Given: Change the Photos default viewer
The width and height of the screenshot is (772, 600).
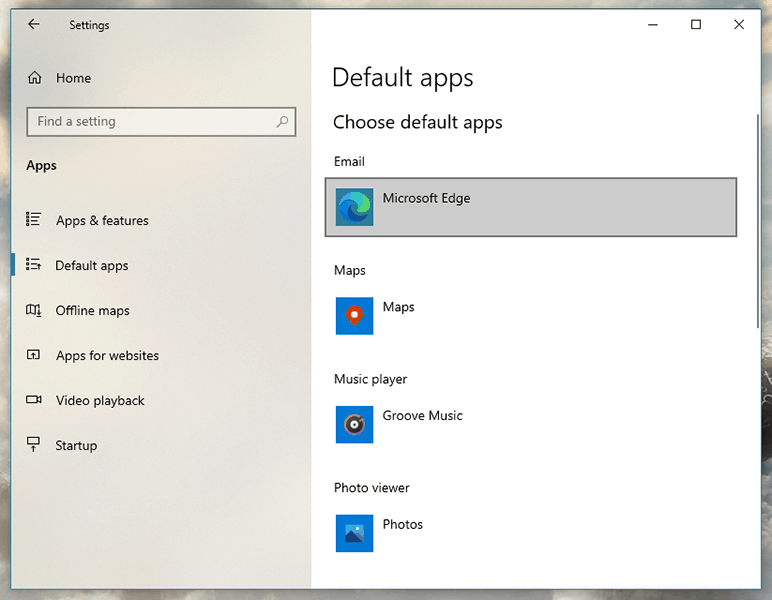Looking at the screenshot, I should coord(531,534).
